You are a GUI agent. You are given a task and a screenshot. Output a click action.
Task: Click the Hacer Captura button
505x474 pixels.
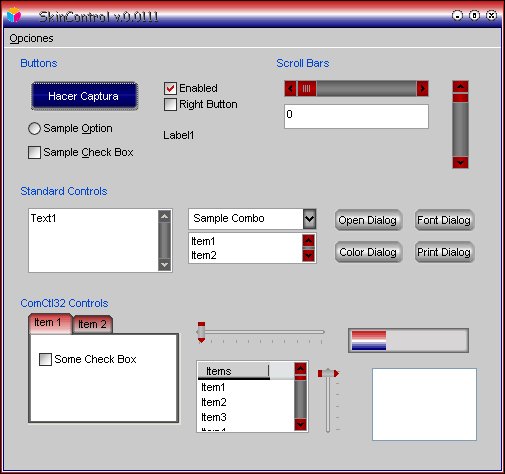[84, 96]
